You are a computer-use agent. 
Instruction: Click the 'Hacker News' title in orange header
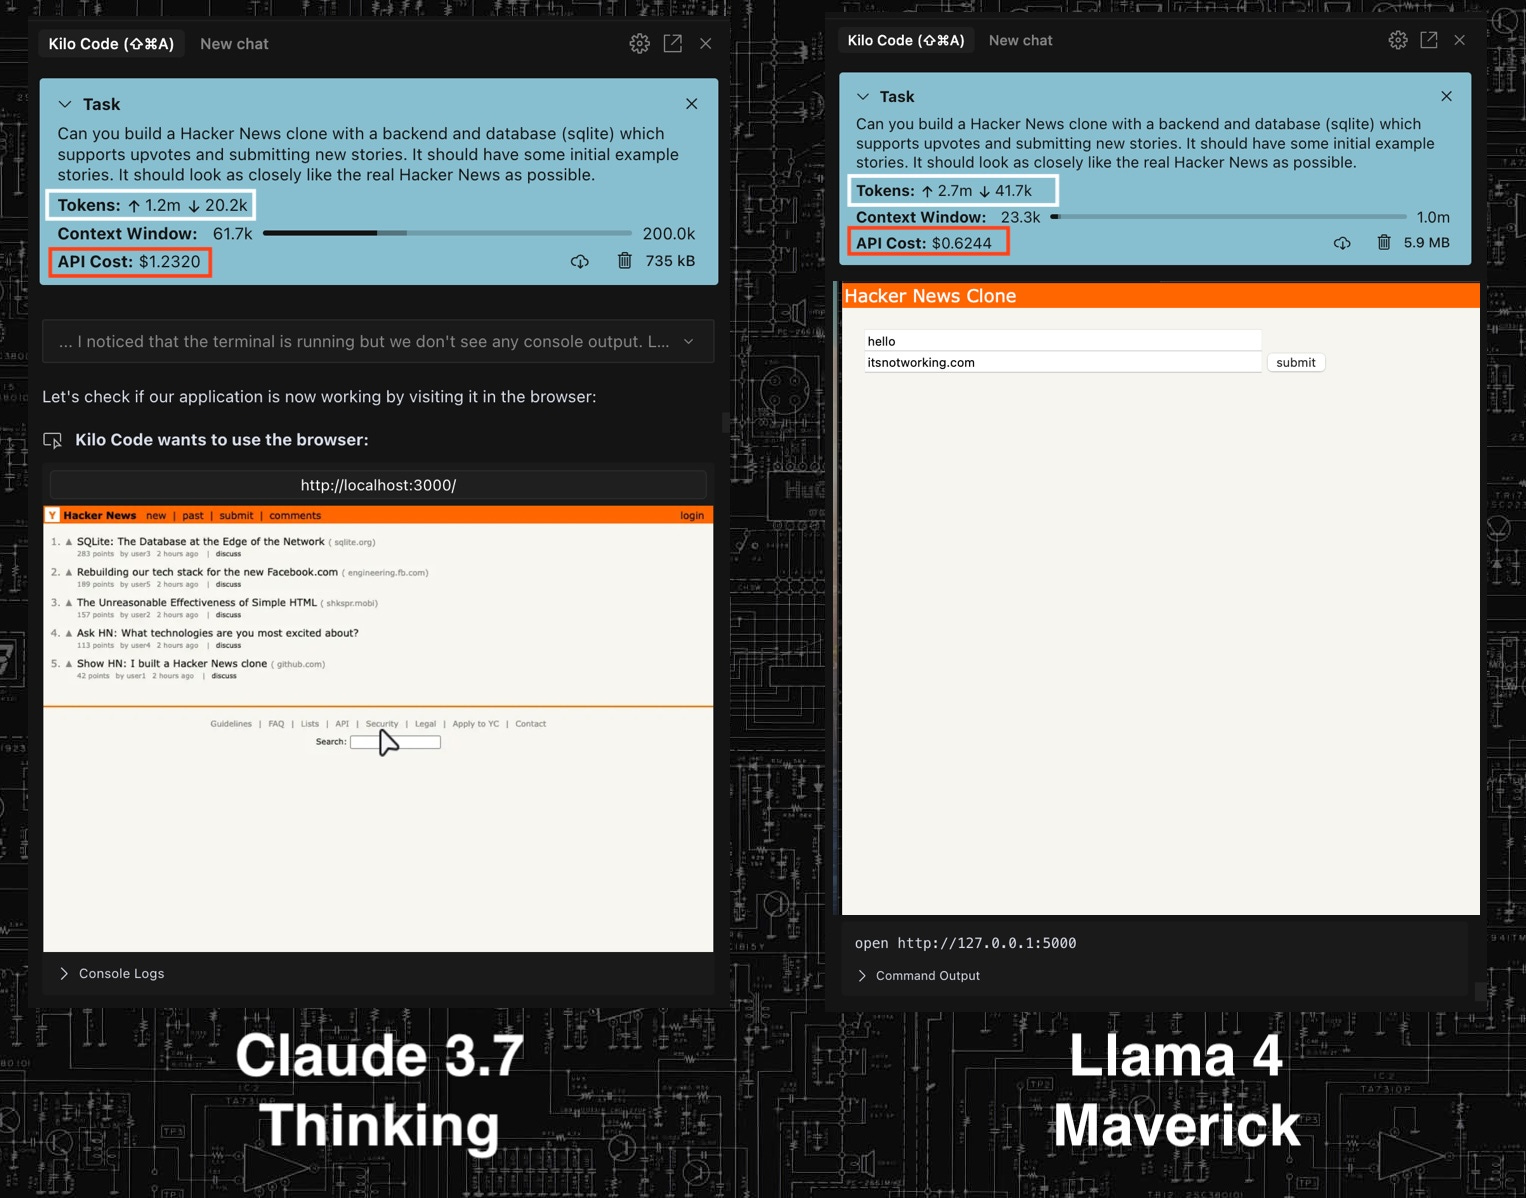point(99,516)
